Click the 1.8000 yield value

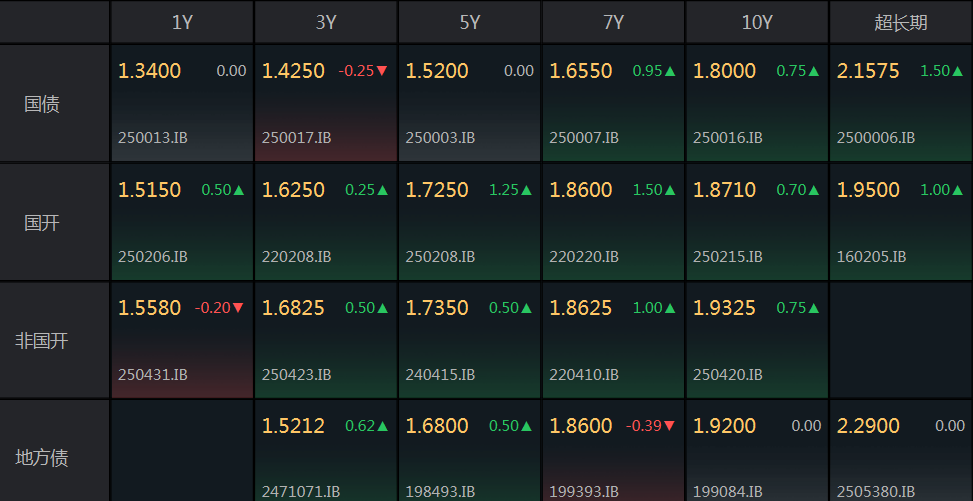point(725,71)
